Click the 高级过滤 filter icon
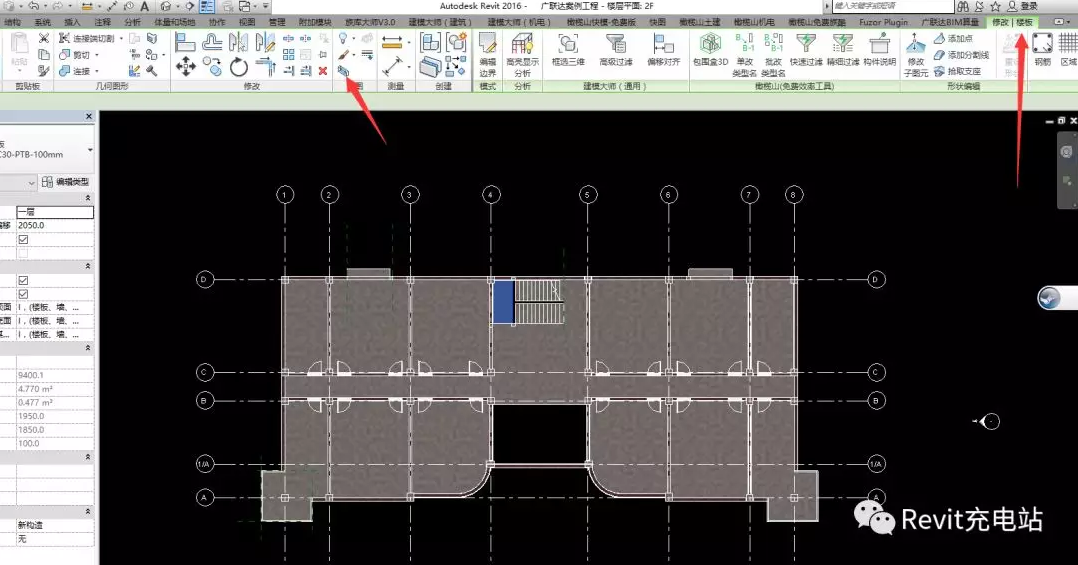 click(615, 52)
